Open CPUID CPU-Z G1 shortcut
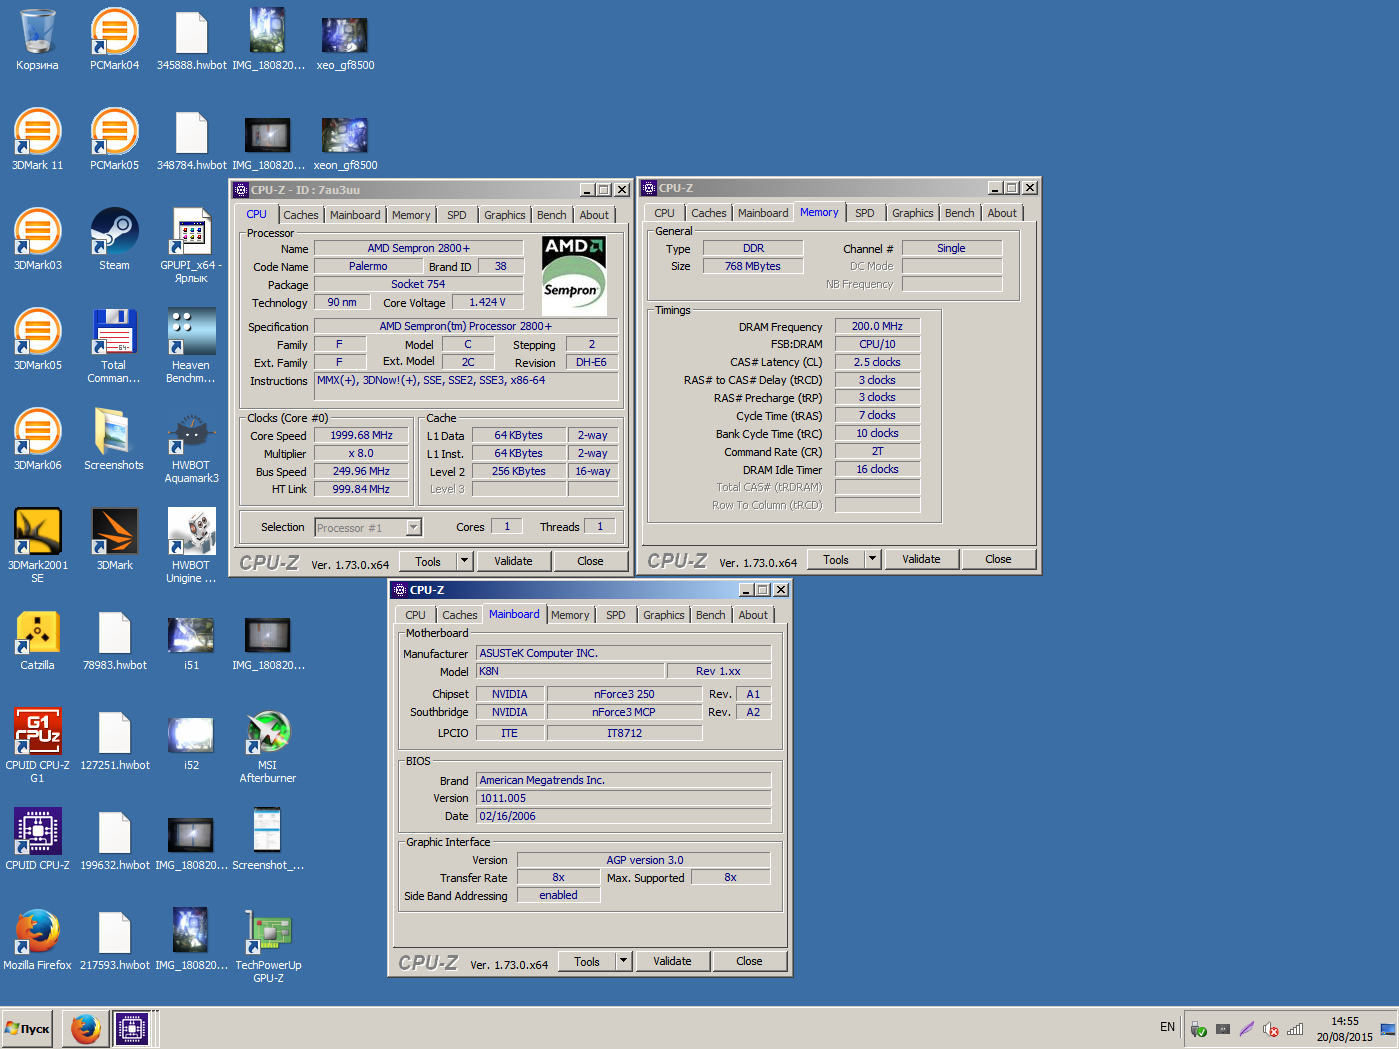Screen dimensions: 1399x1049 37,746
